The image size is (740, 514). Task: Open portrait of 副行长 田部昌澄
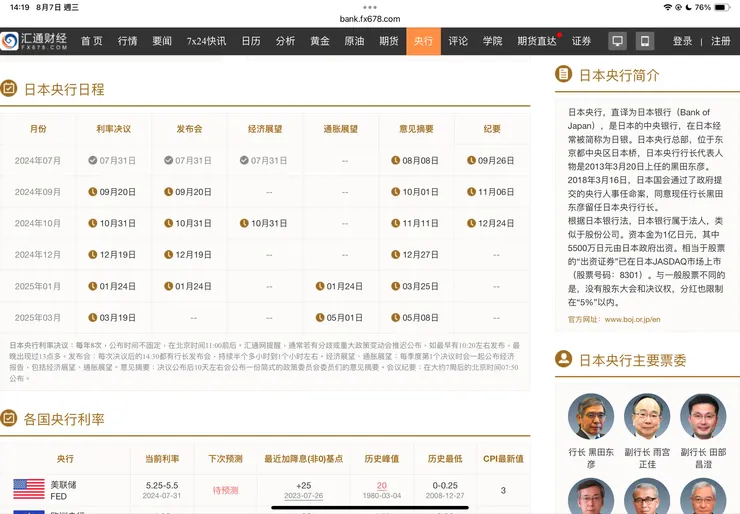[703, 416]
